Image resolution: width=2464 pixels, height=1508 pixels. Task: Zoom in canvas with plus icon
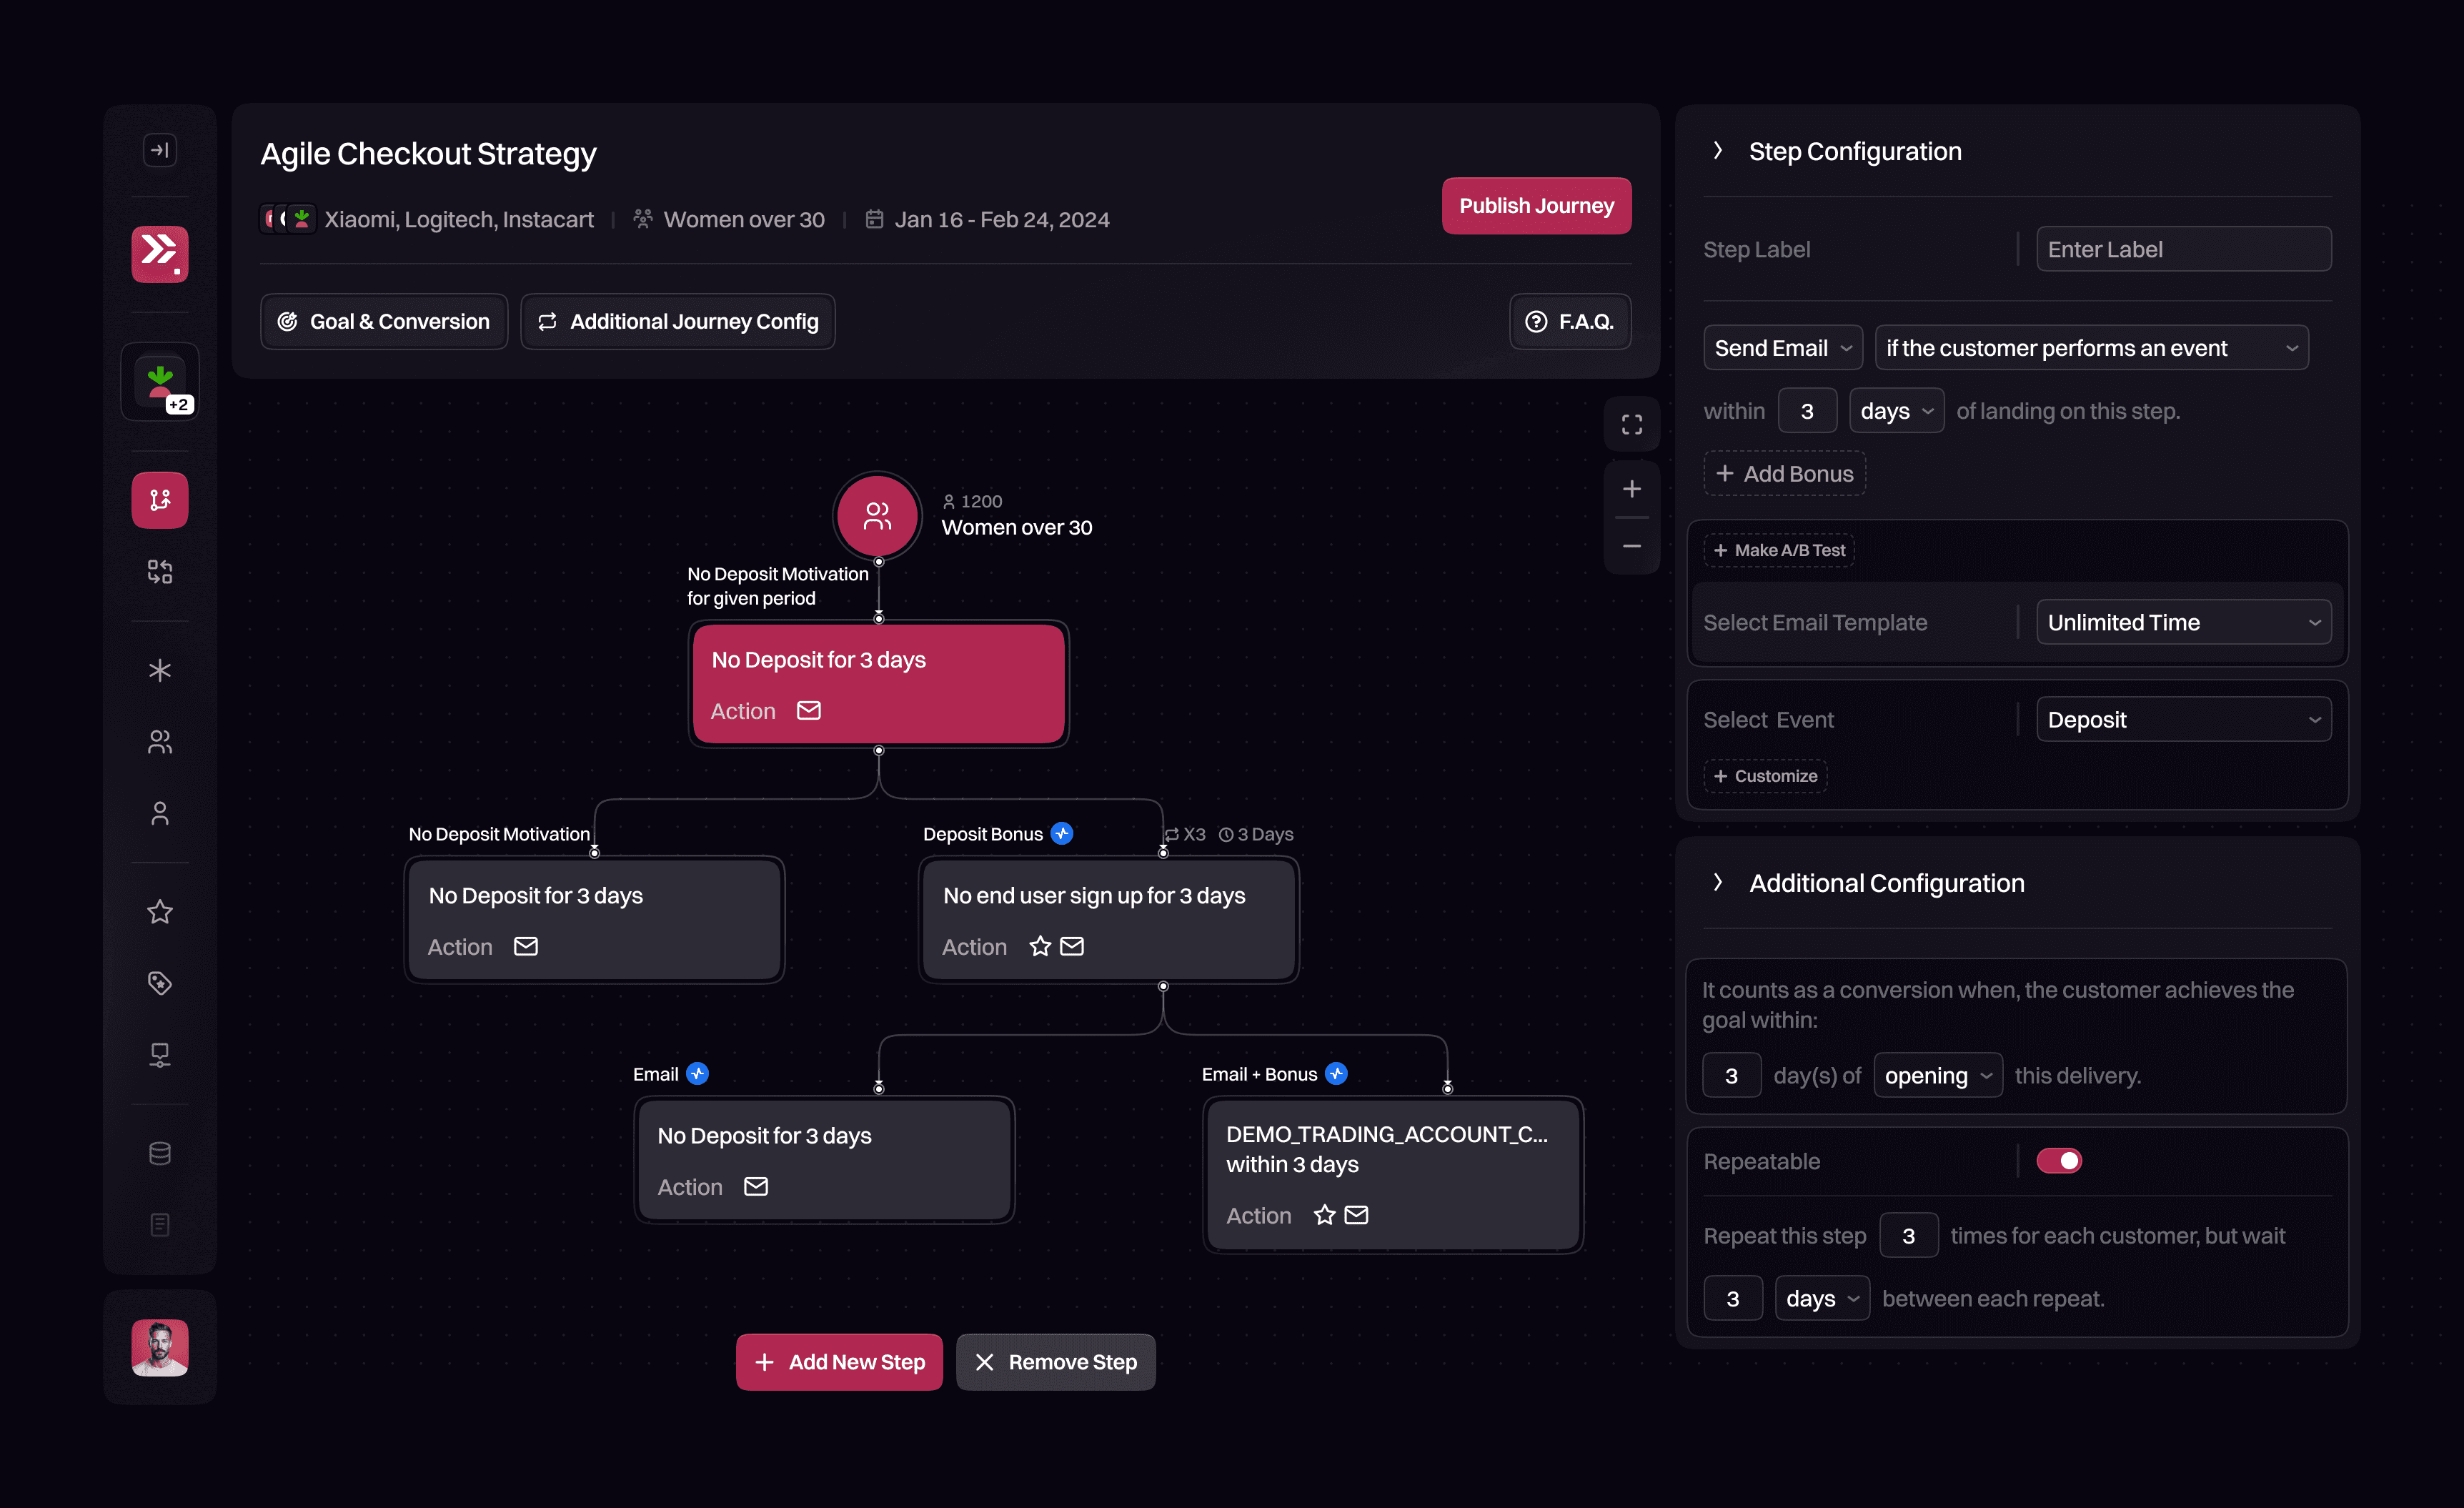[1631, 489]
